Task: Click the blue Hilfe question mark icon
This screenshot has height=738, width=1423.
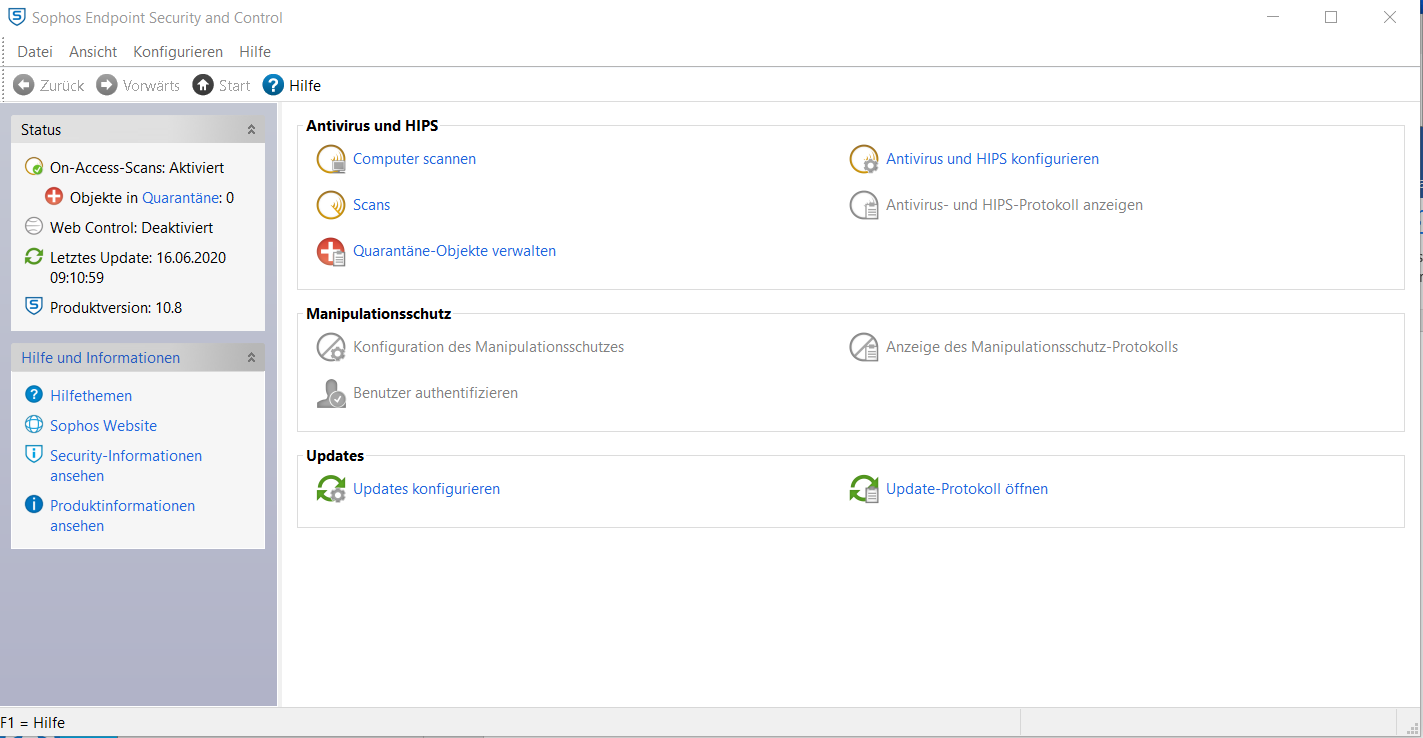Action: pyautogui.click(x=273, y=85)
